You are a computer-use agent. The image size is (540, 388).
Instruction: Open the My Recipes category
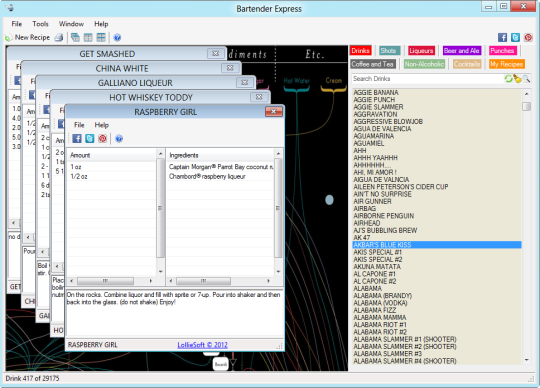pos(507,64)
